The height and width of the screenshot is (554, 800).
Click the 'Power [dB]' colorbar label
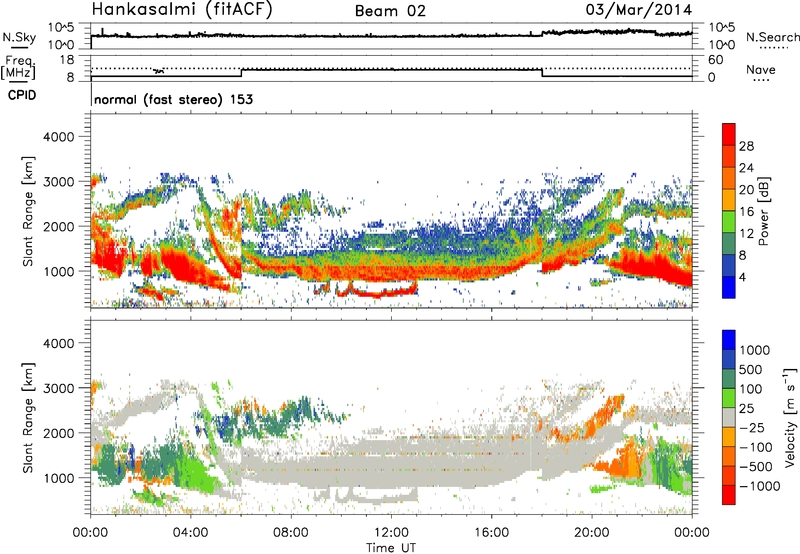(763, 211)
